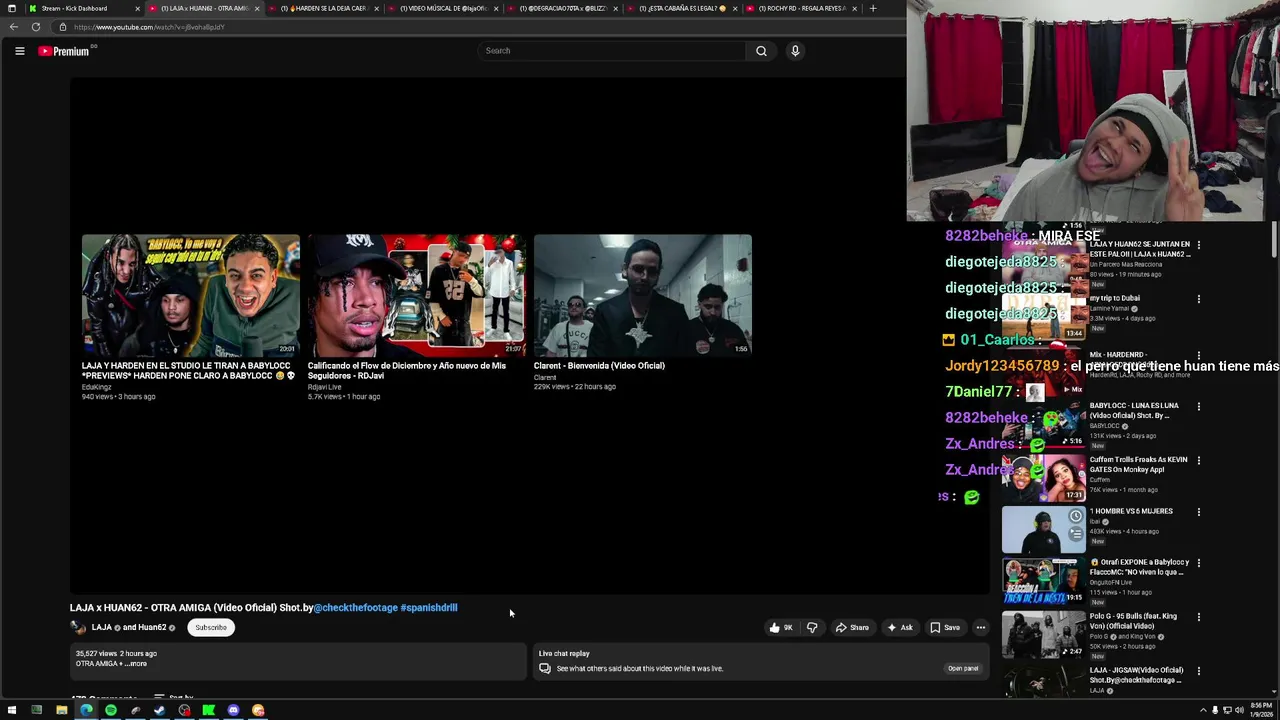Start voice search with the microphone icon
Screen dimensions: 1280x720
(x=795, y=51)
